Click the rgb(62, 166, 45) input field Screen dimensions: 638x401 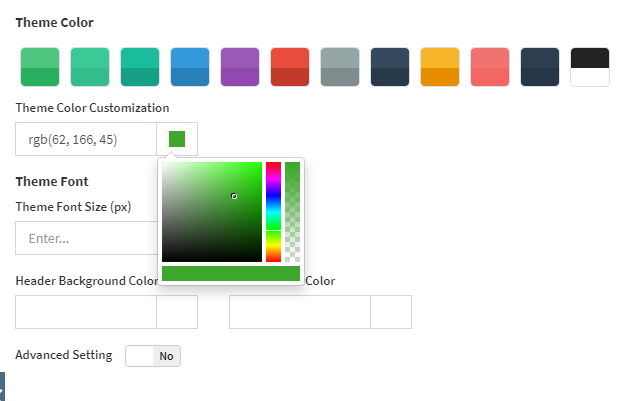click(86, 139)
